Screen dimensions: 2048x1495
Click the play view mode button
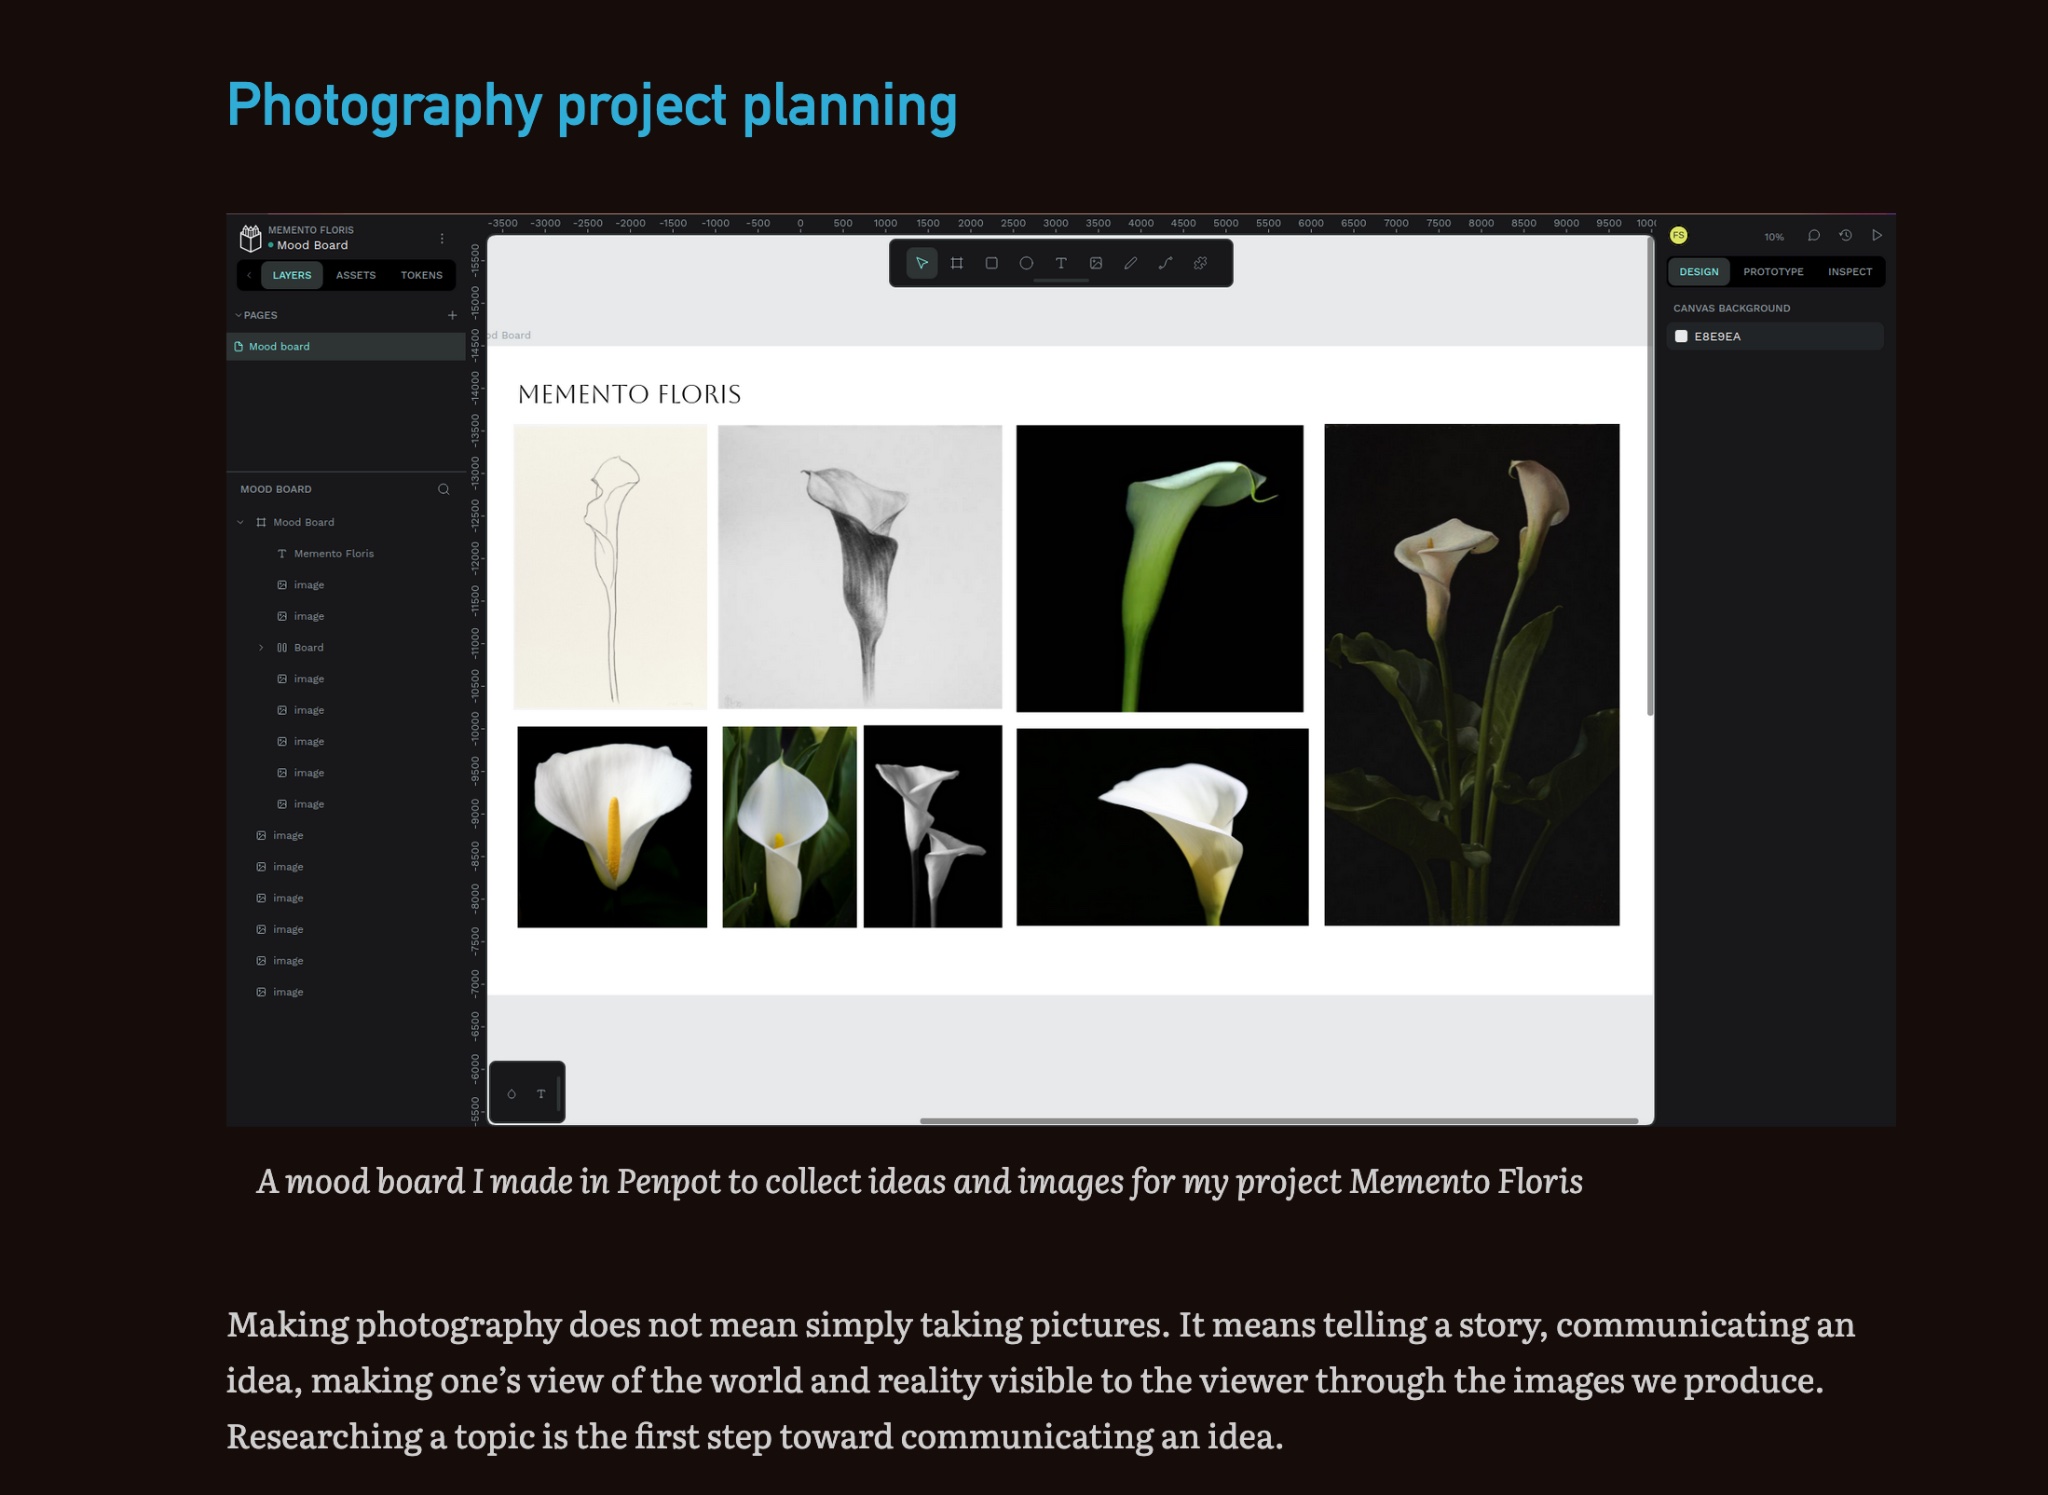click(1877, 236)
